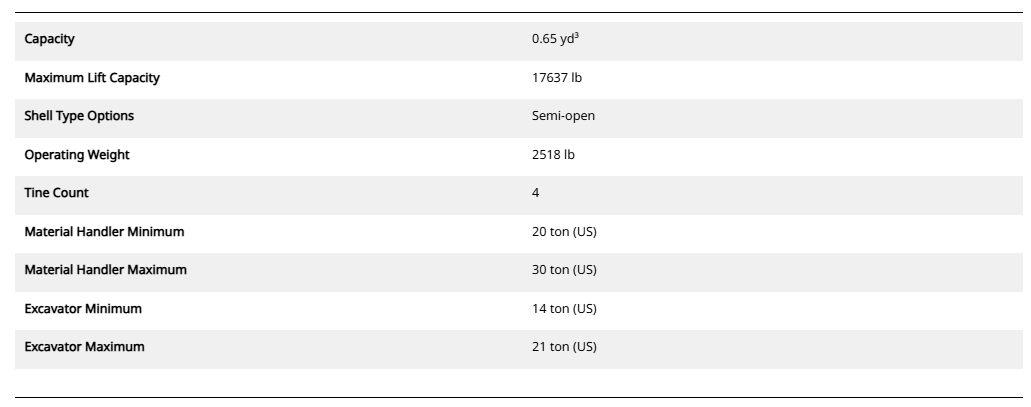Click the divider line above the table
The image size is (1031, 407).
point(515,13)
